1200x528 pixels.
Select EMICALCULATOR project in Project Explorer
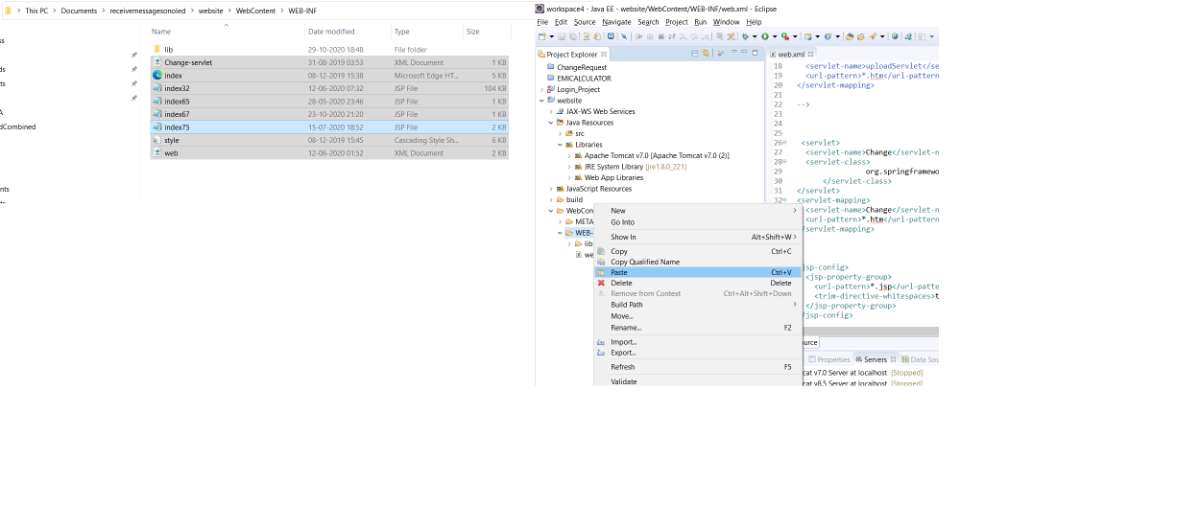(x=584, y=78)
